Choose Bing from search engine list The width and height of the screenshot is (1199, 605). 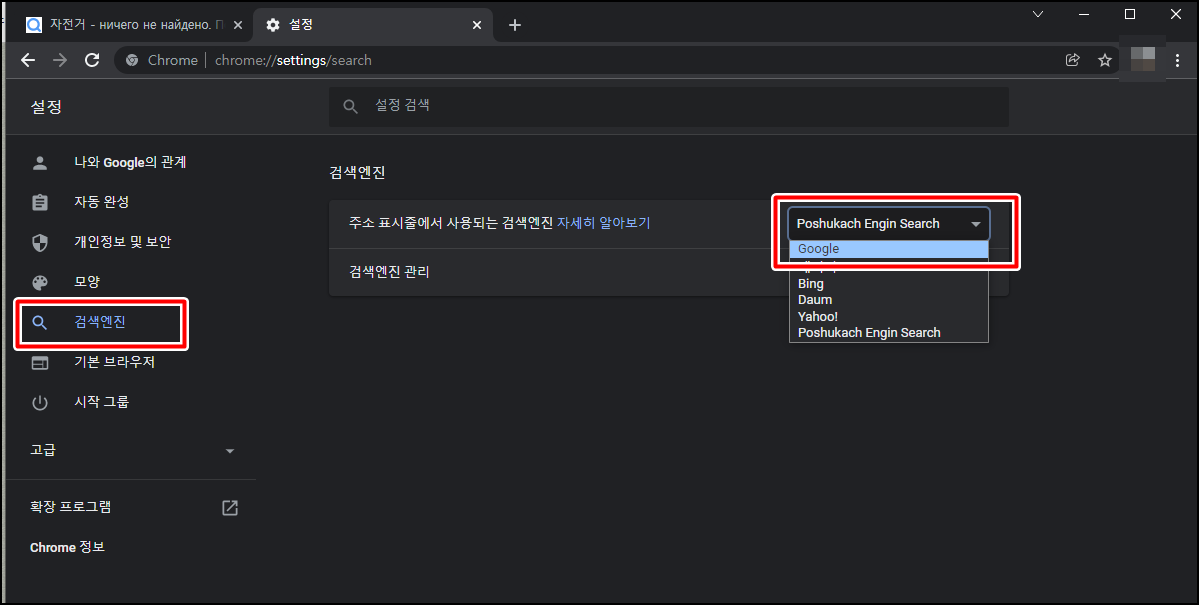point(889,283)
